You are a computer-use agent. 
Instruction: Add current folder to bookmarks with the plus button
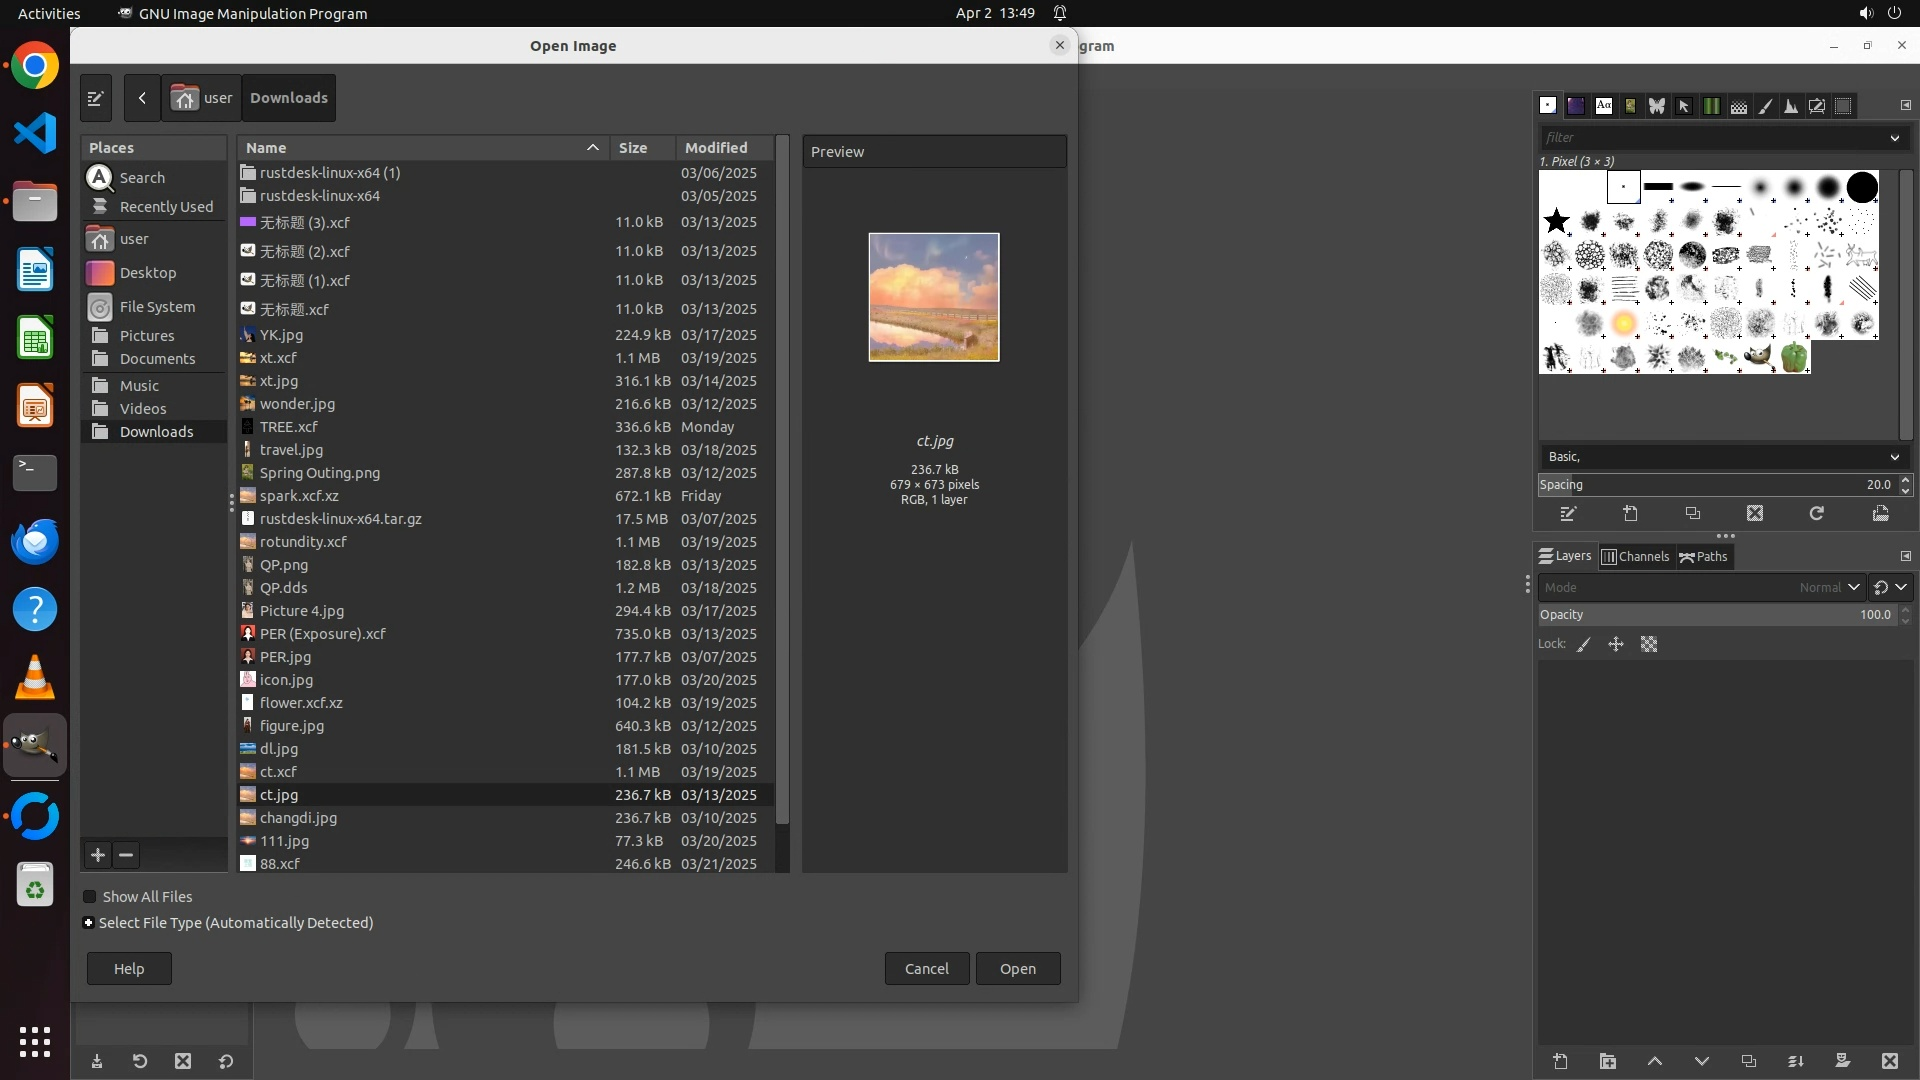(97, 855)
